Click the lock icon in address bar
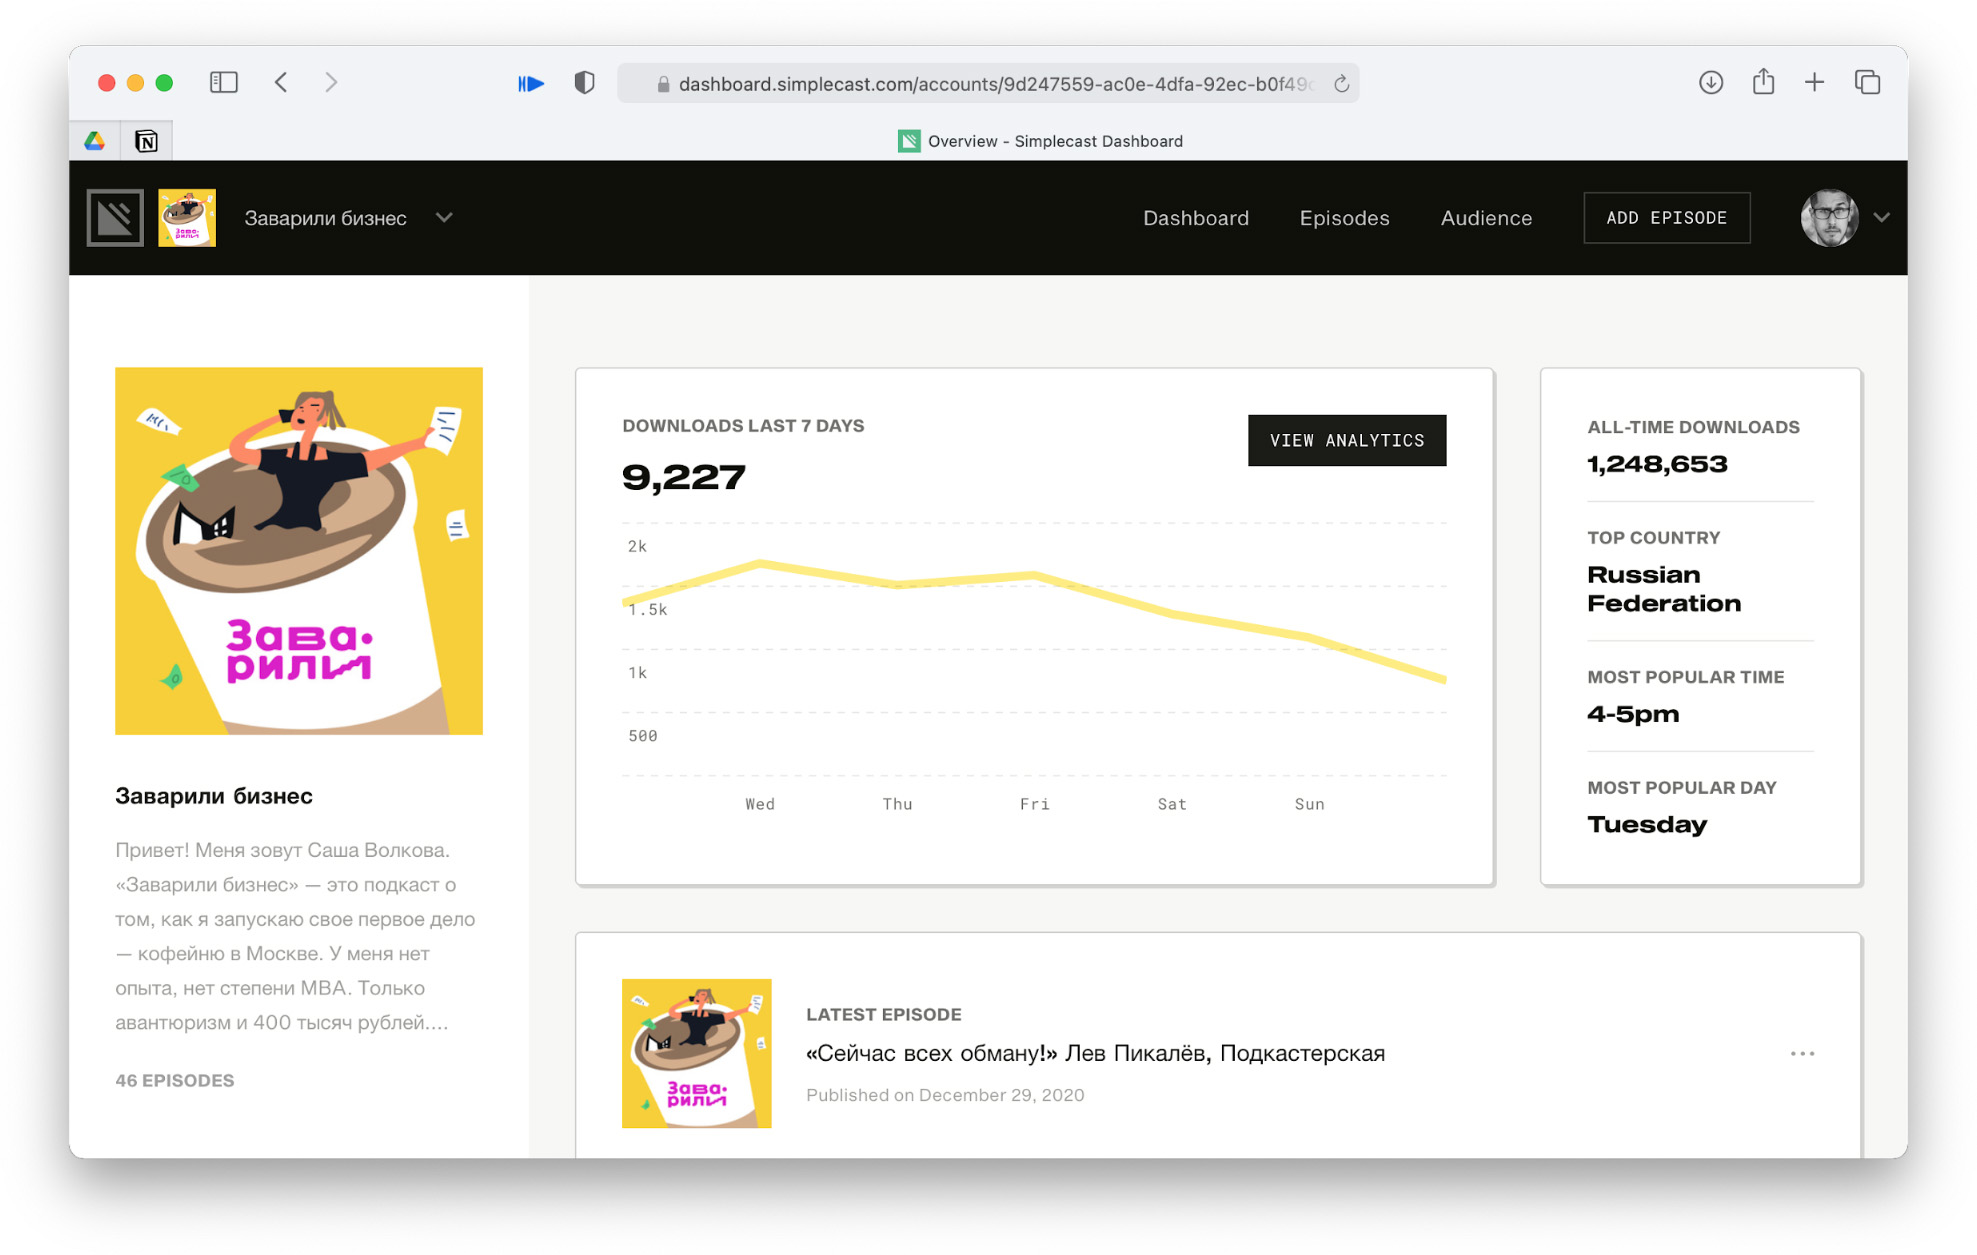1977x1255 pixels. pyautogui.click(x=662, y=84)
